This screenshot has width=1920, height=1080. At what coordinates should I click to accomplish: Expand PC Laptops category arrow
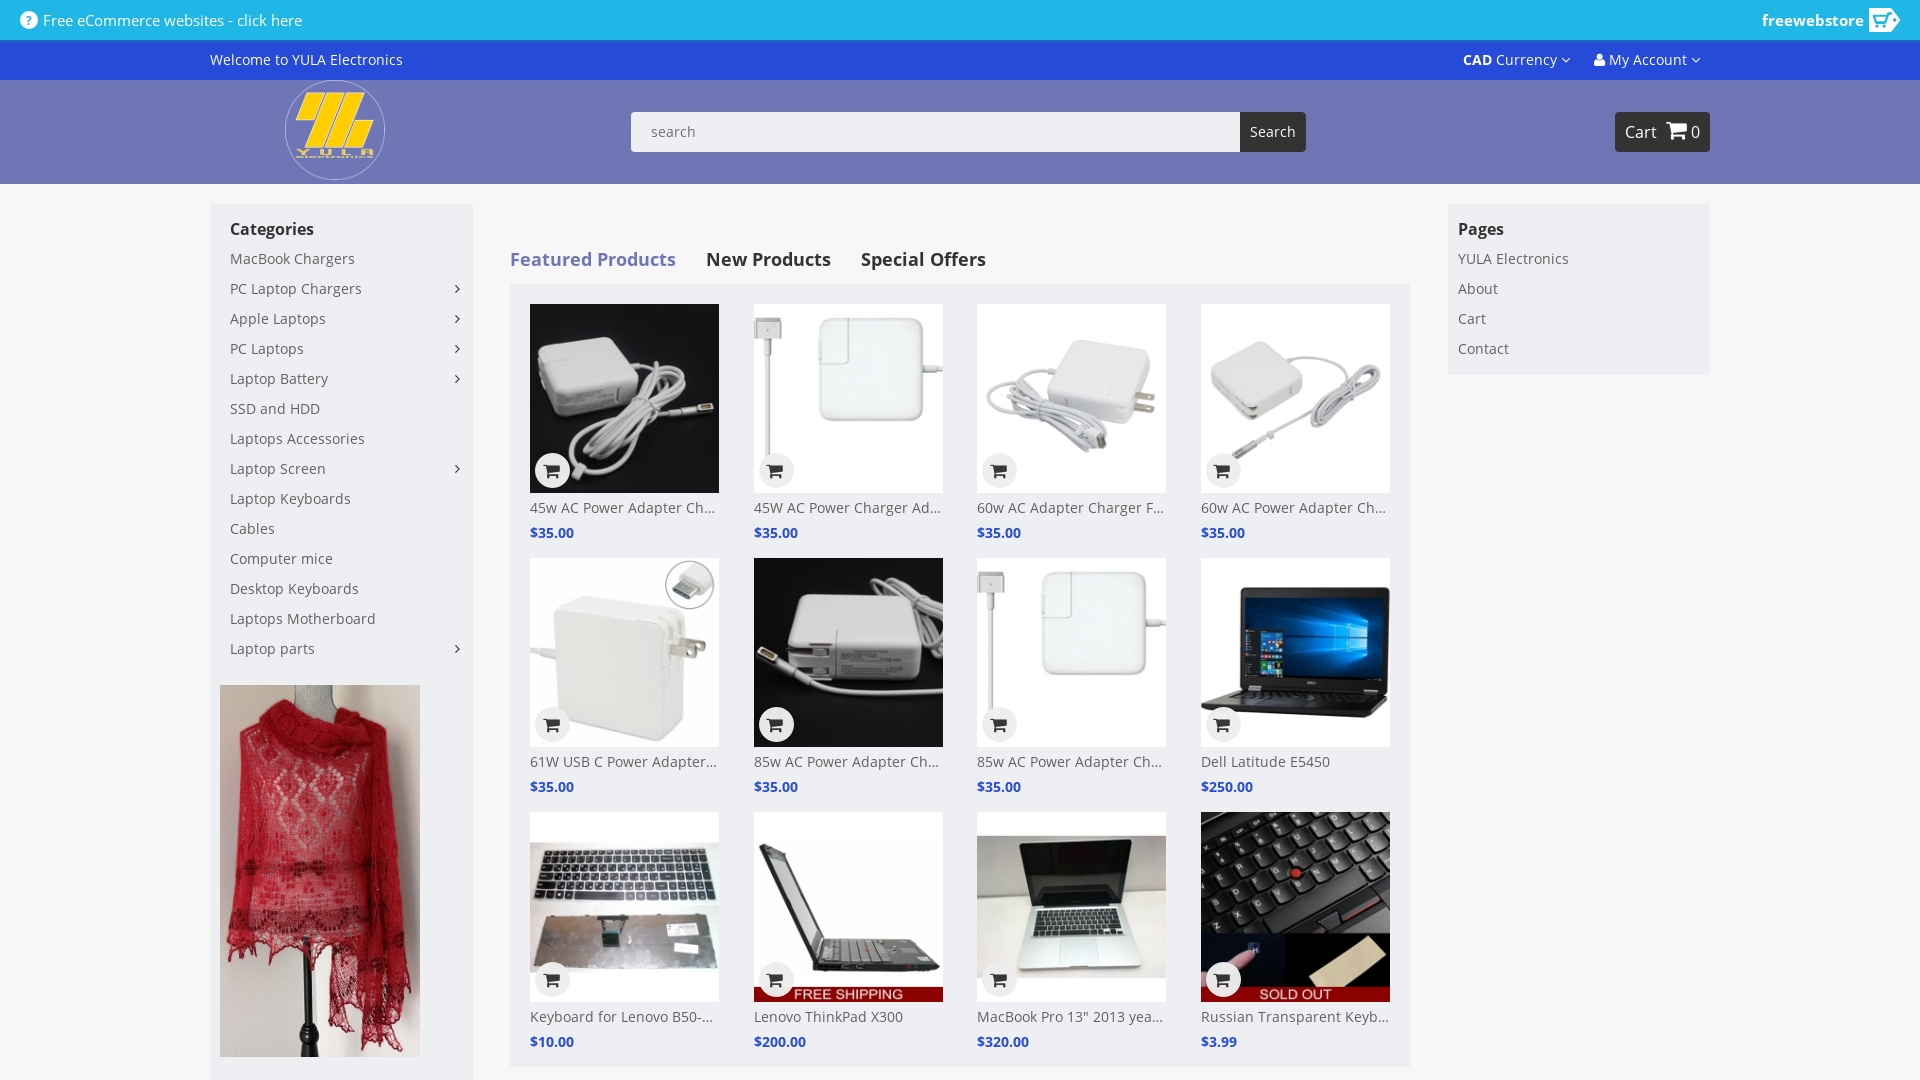pos(457,349)
